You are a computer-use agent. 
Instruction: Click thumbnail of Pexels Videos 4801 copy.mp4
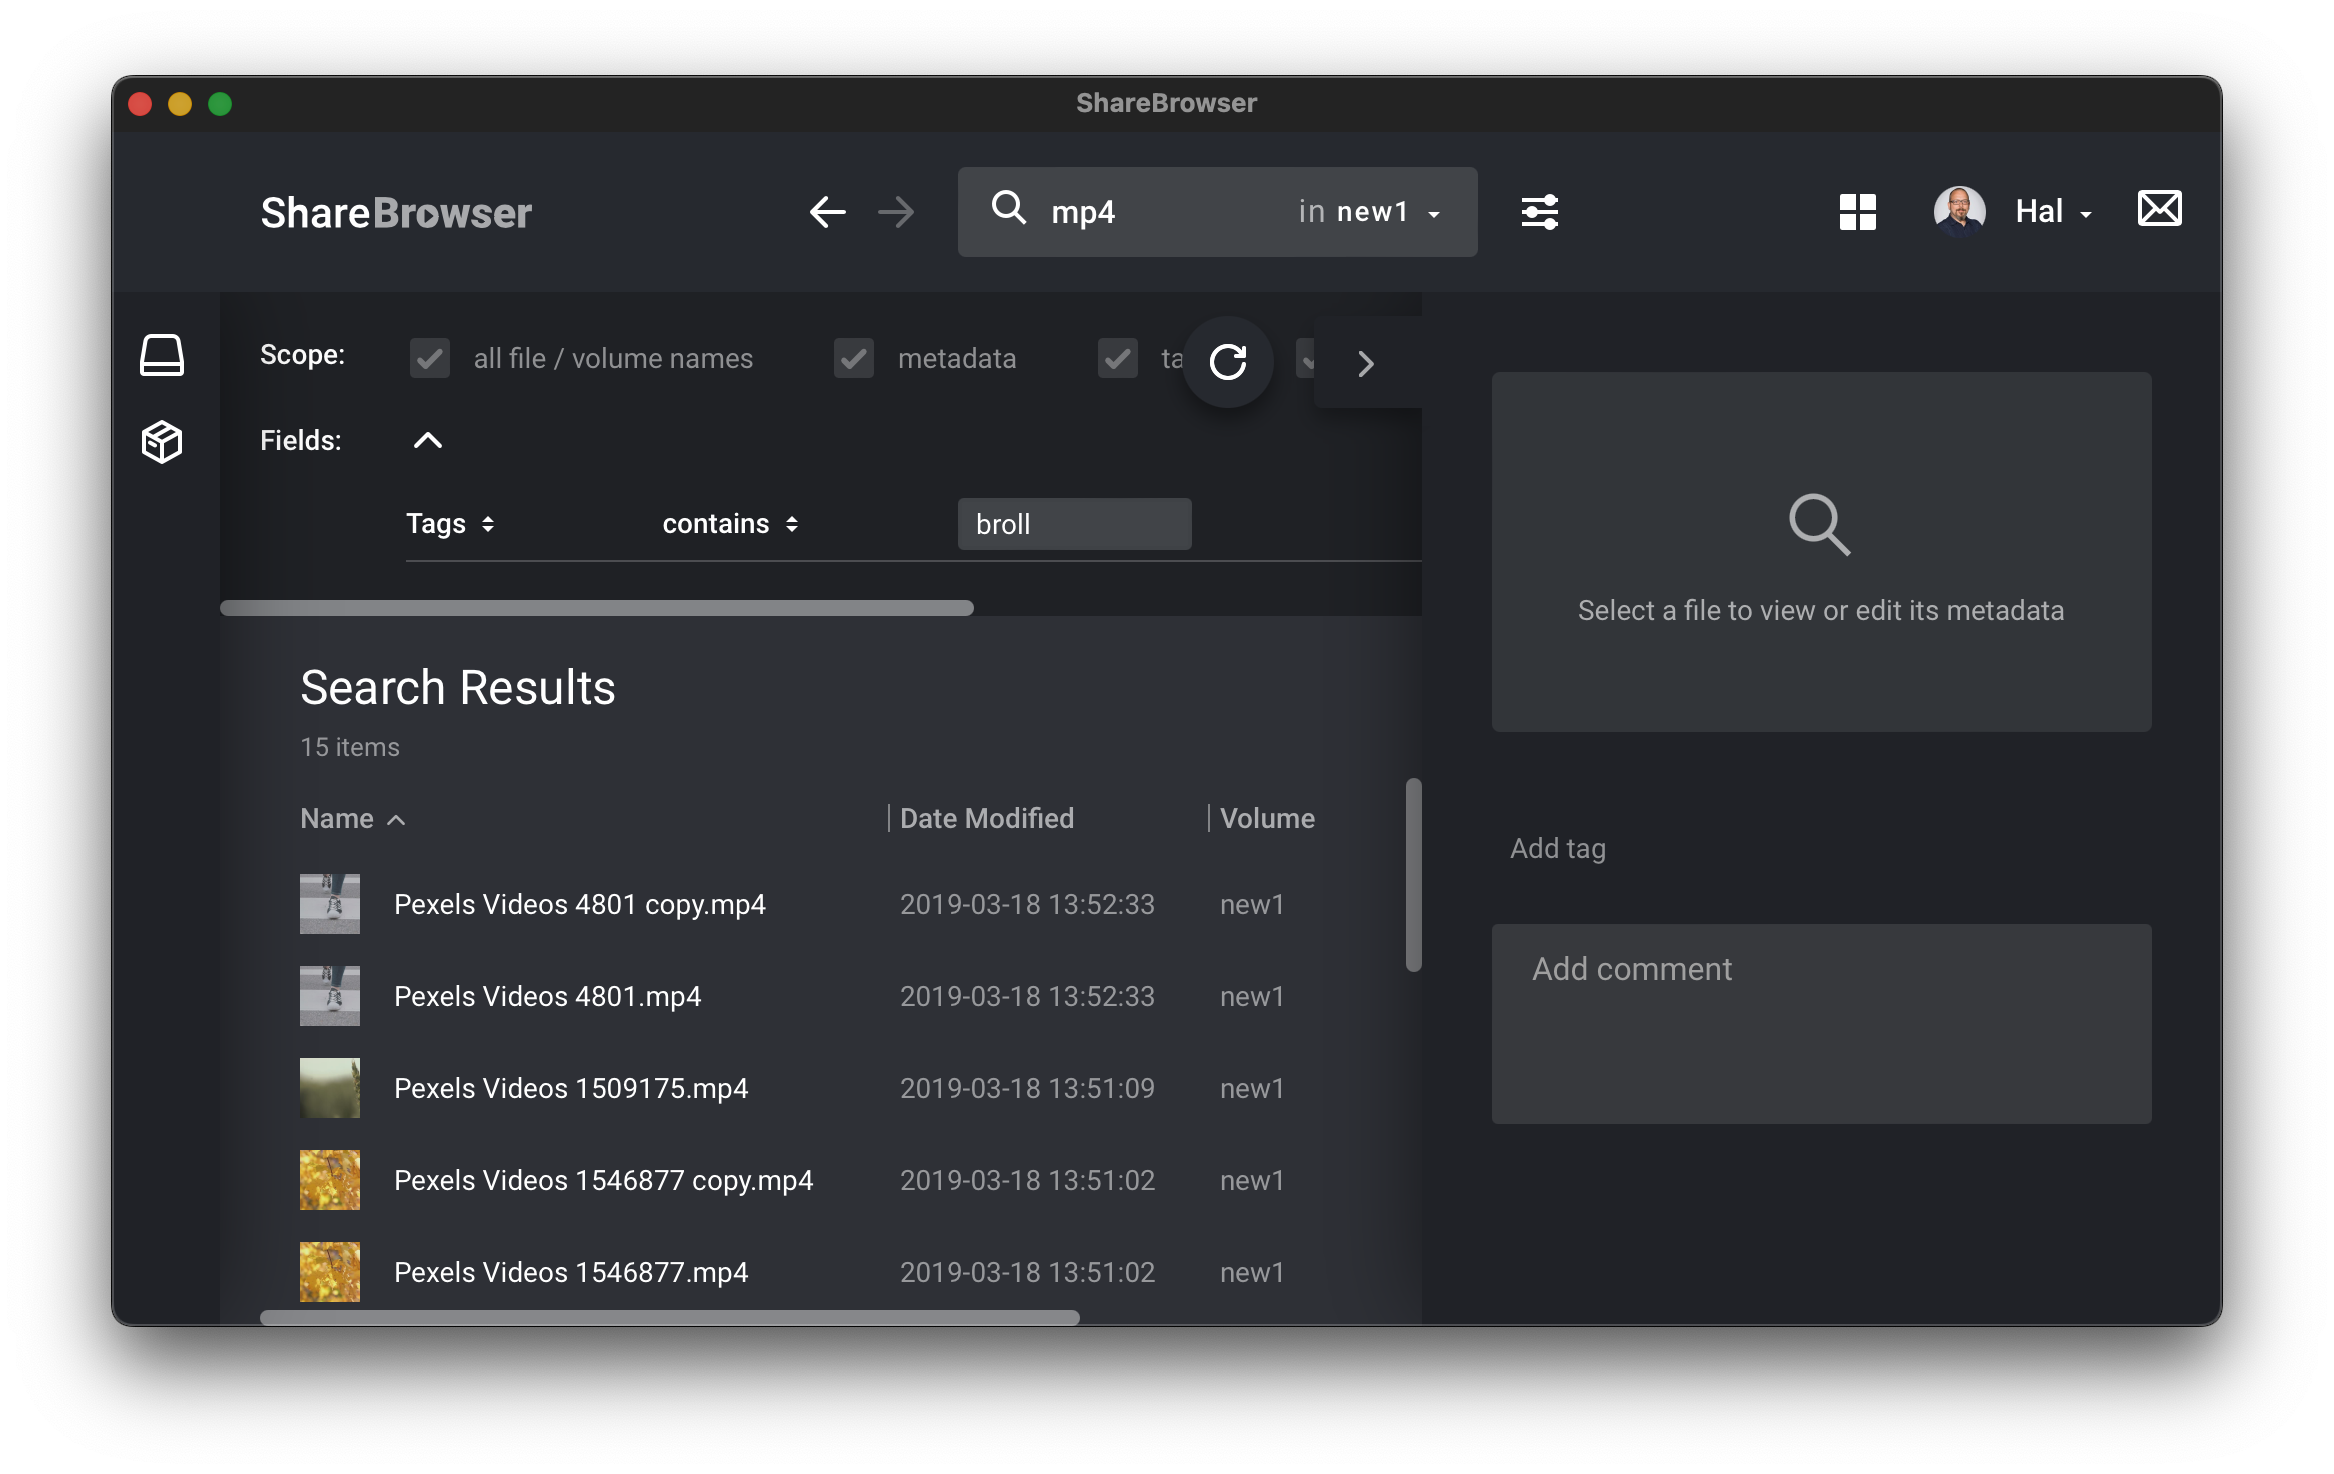pyautogui.click(x=330, y=904)
